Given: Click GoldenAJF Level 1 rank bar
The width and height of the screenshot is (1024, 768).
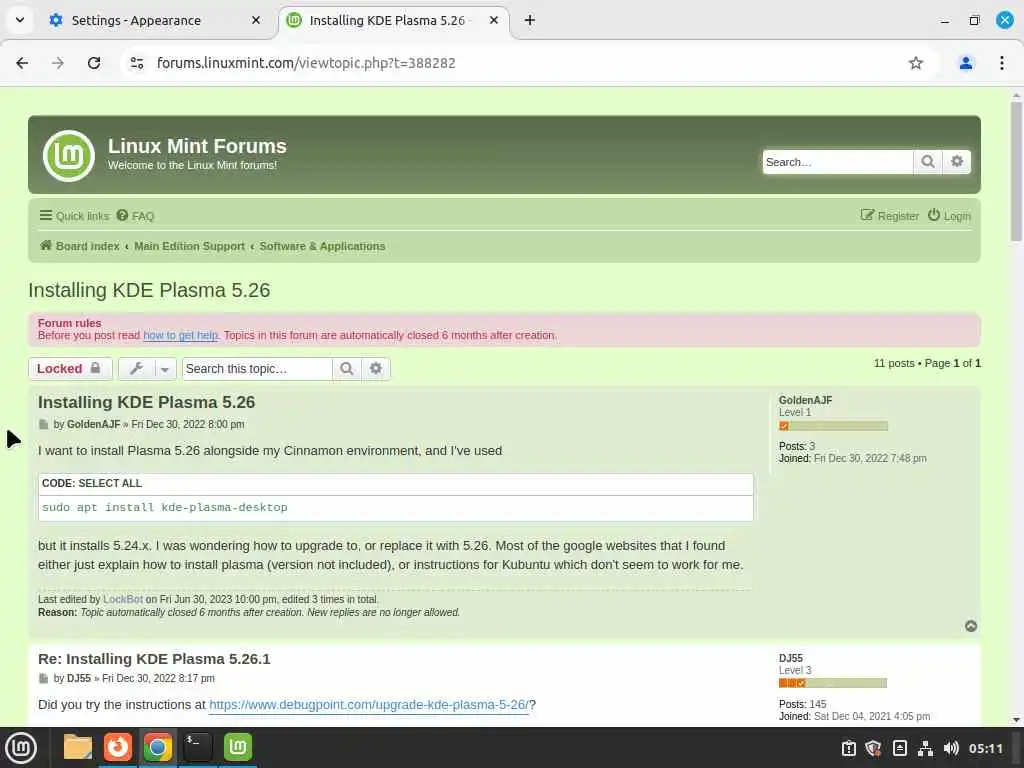Looking at the screenshot, I should pyautogui.click(x=833, y=426).
